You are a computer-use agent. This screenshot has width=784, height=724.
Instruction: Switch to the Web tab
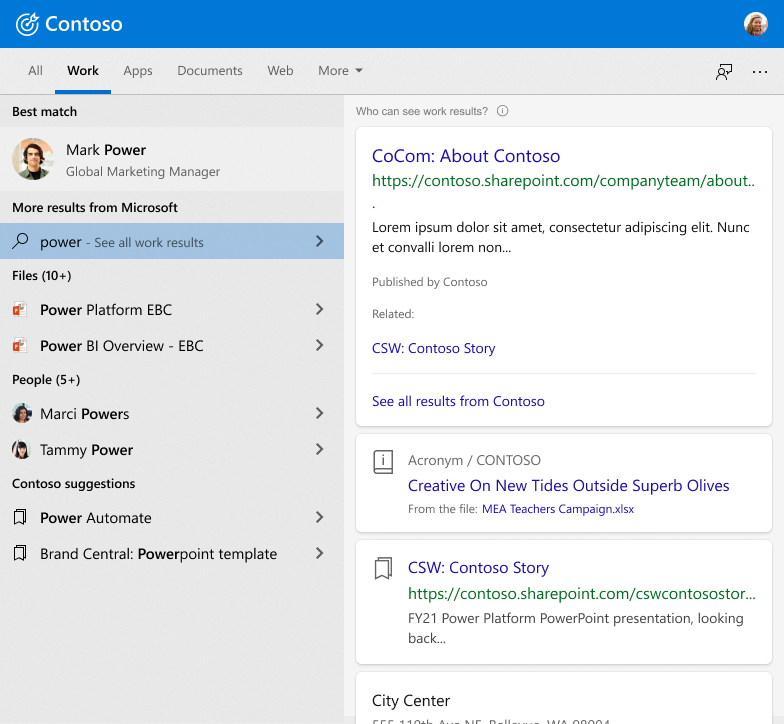pyautogui.click(x=280, y=70)
